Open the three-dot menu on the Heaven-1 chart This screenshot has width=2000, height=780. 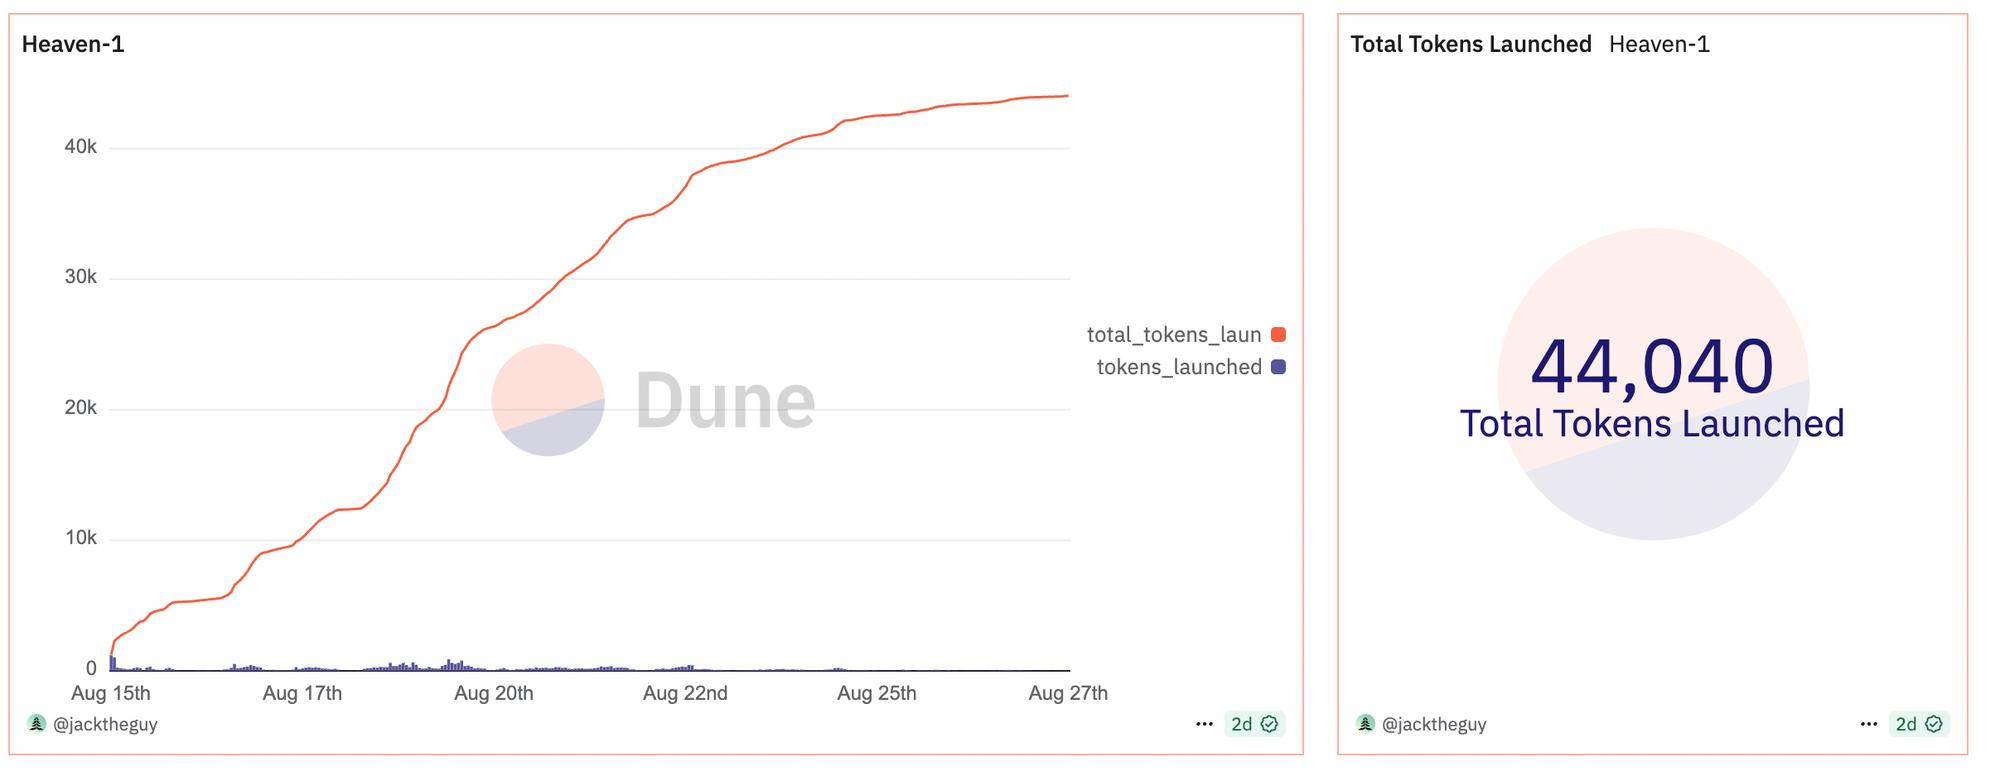(1204, 724)
